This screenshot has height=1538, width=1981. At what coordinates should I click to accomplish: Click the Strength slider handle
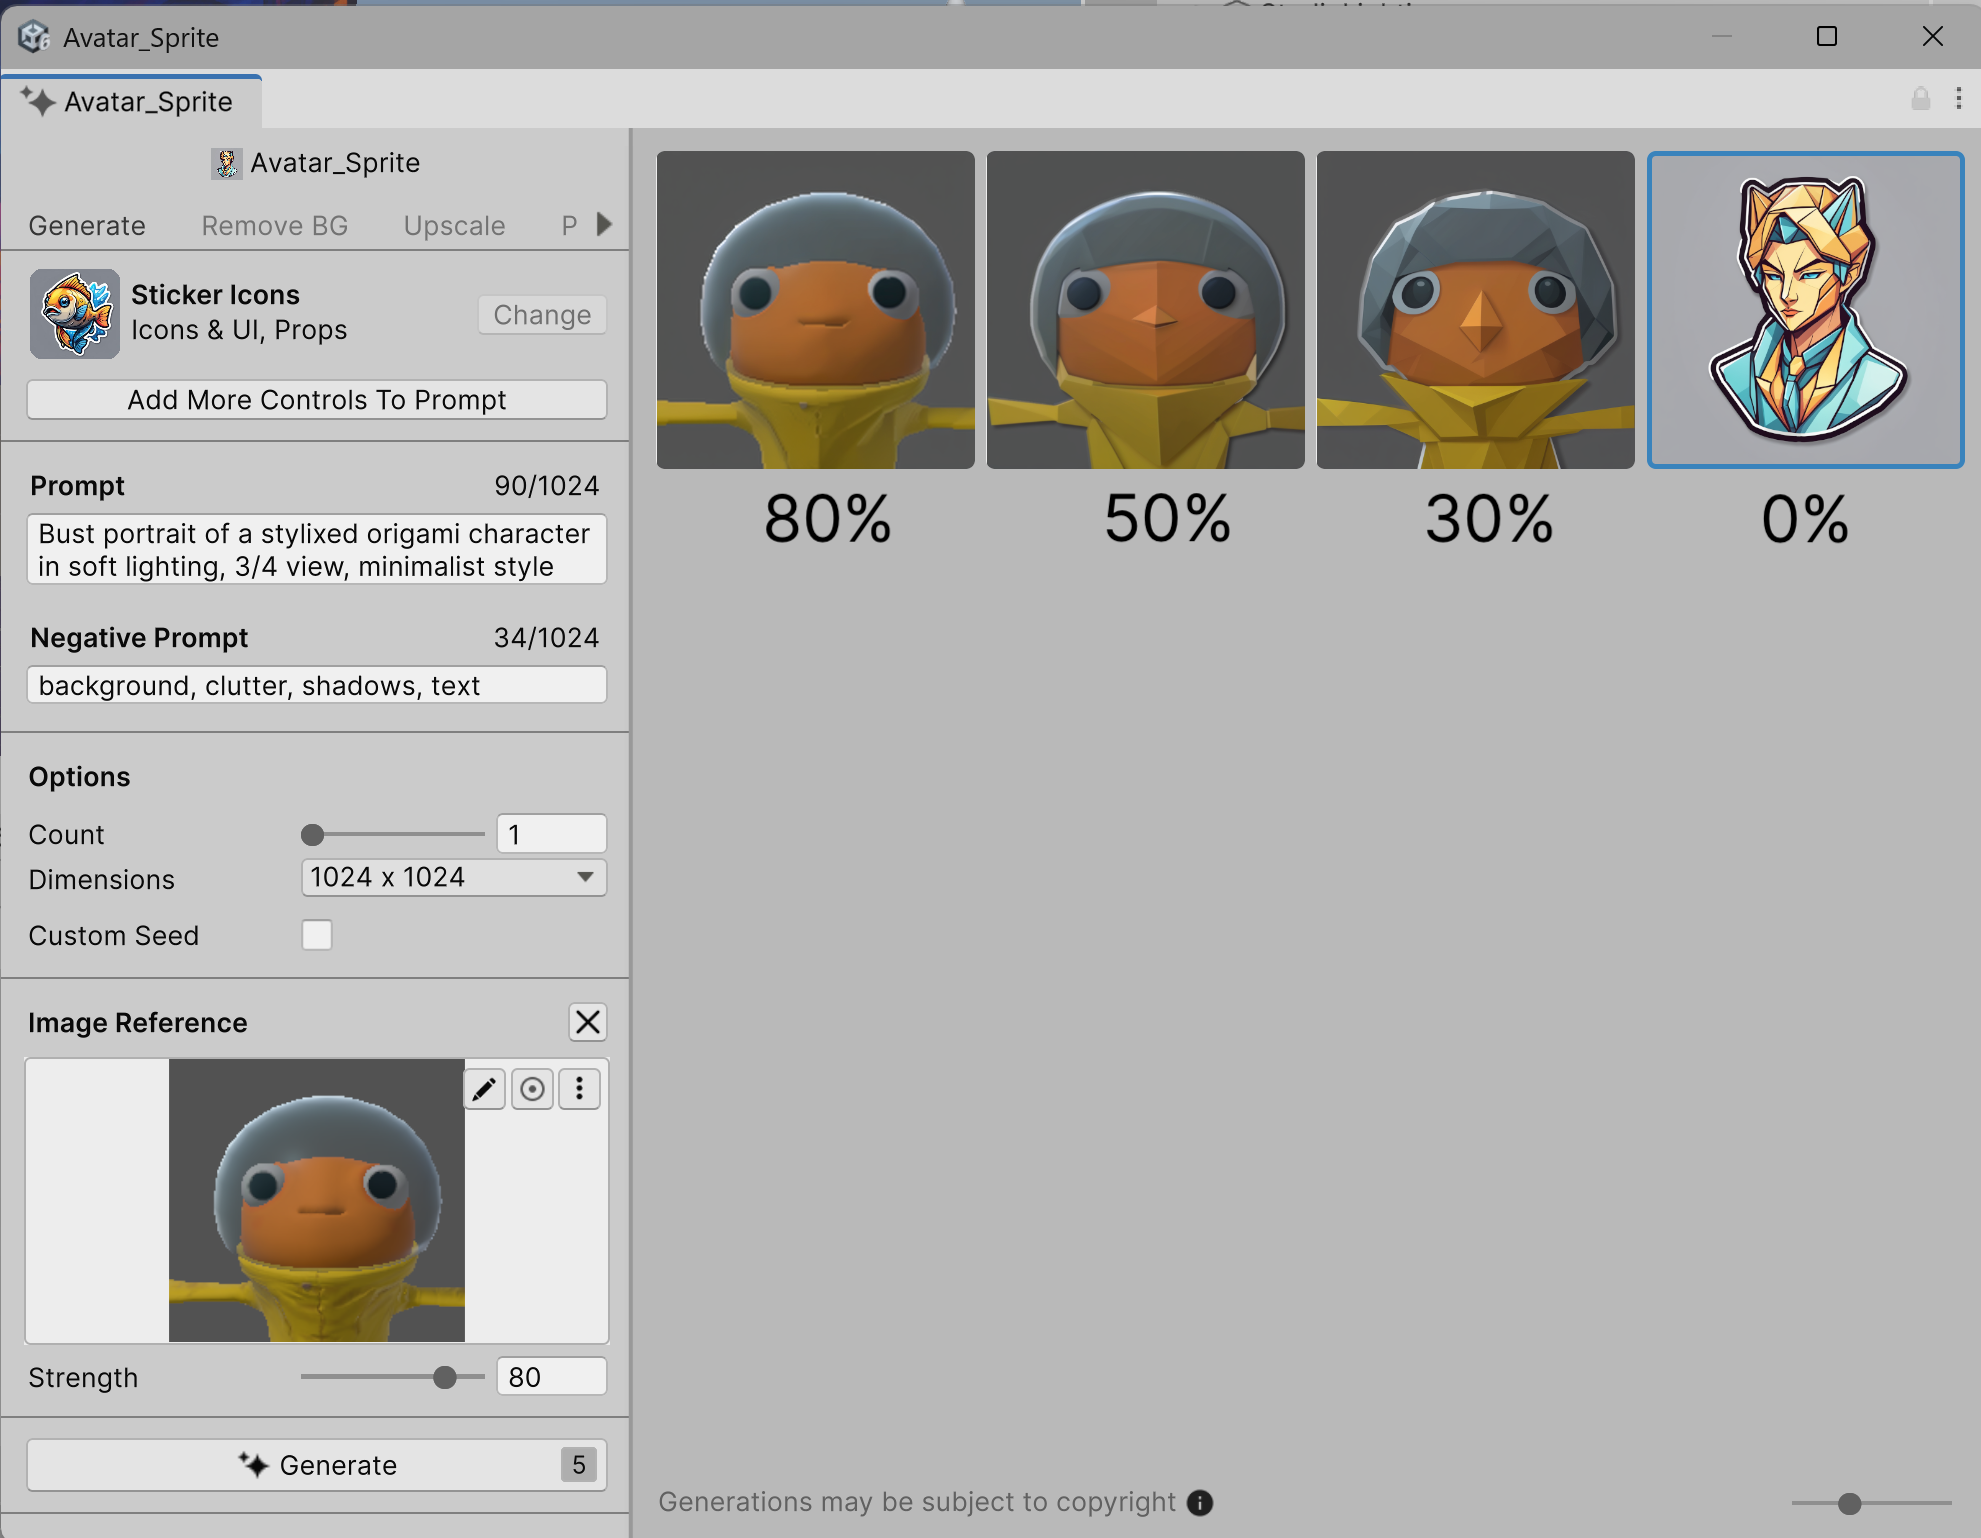[445, 1378]
